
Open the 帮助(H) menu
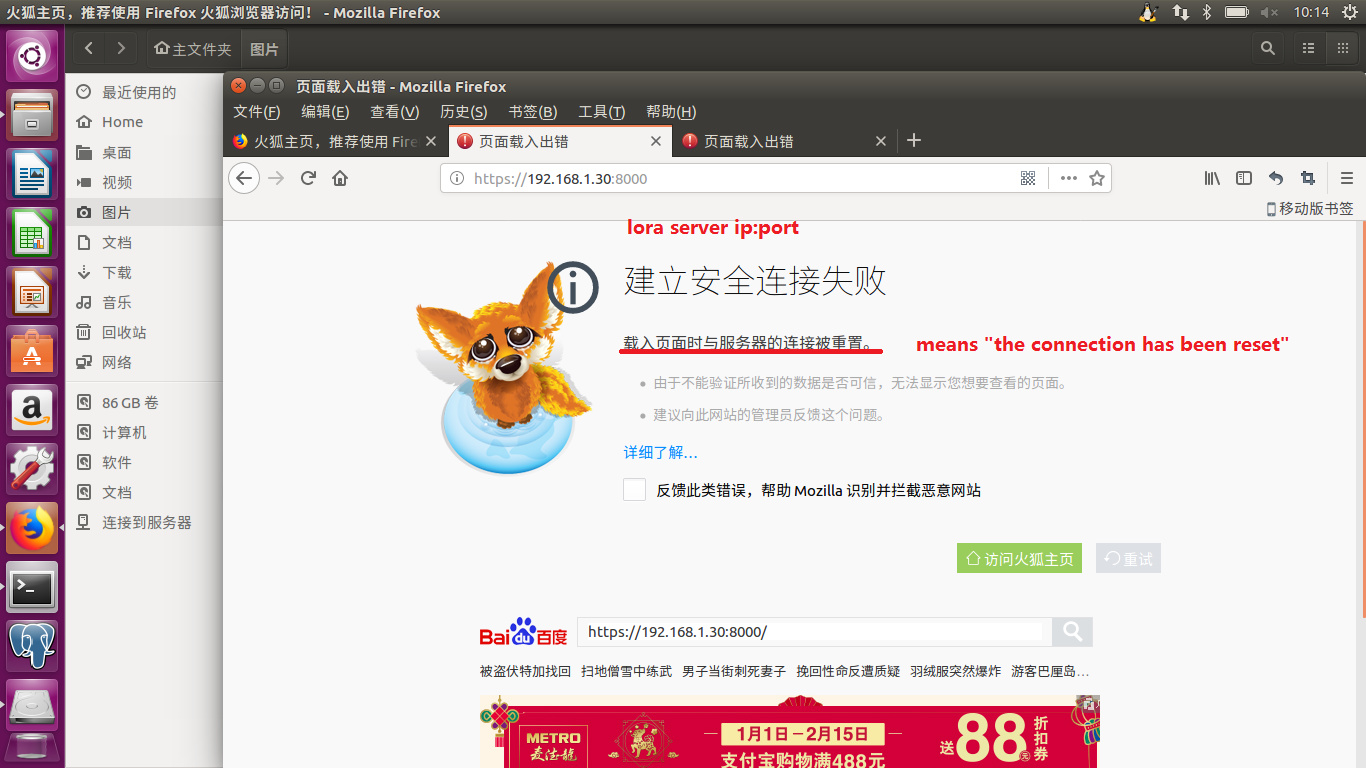click(671, 112)
